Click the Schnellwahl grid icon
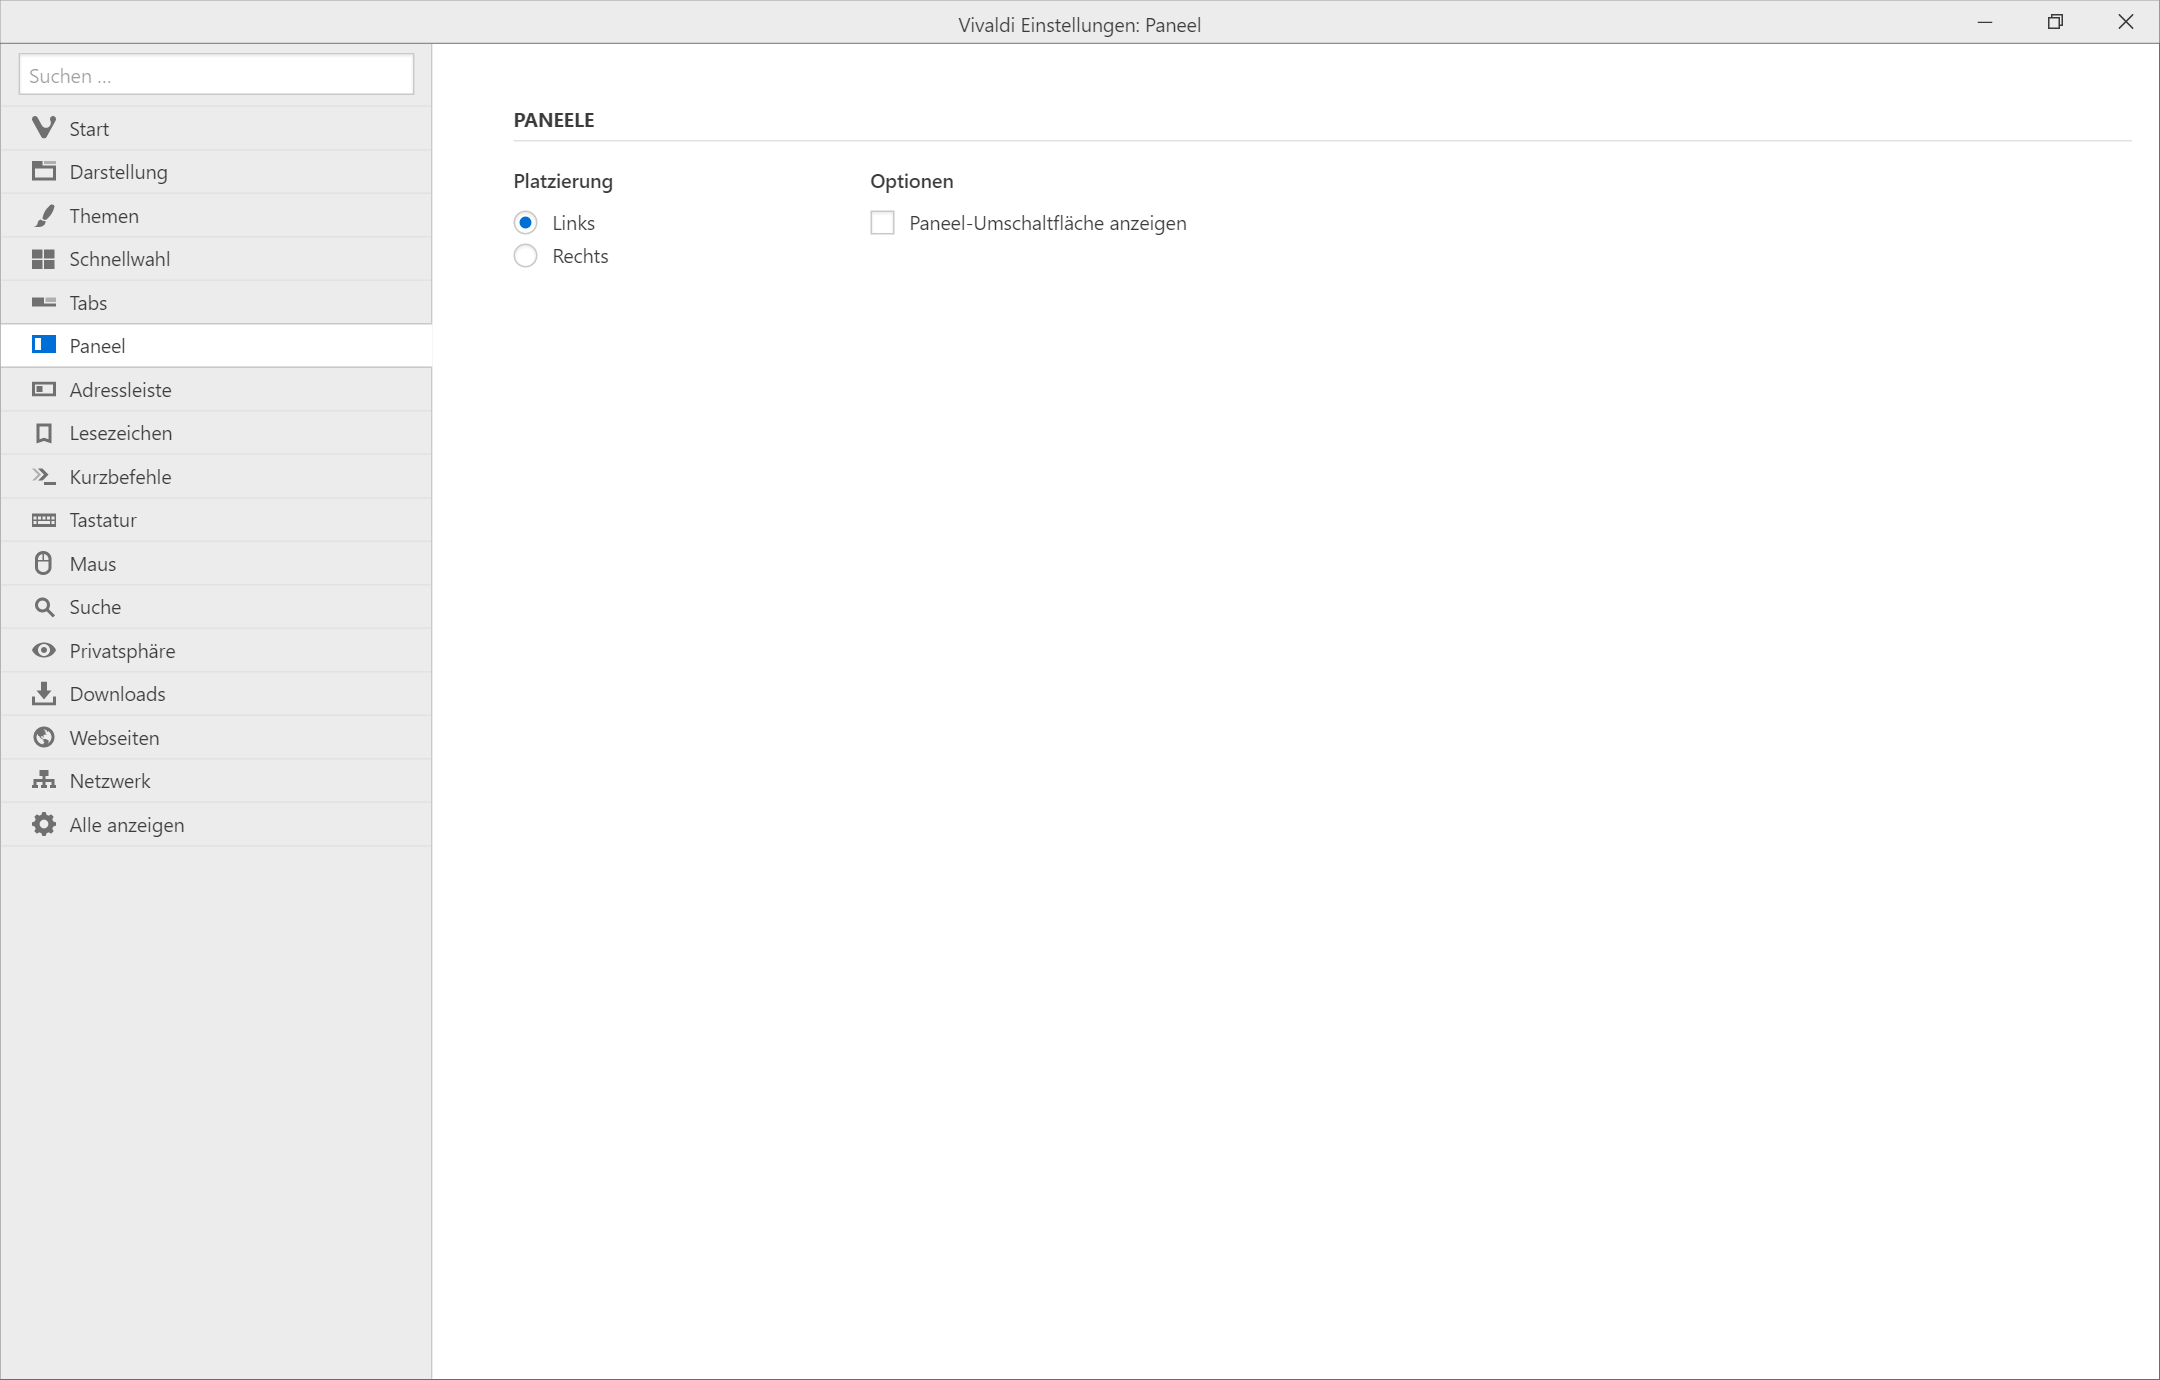Screen dimensions: 2160x1380 (43, 259)
